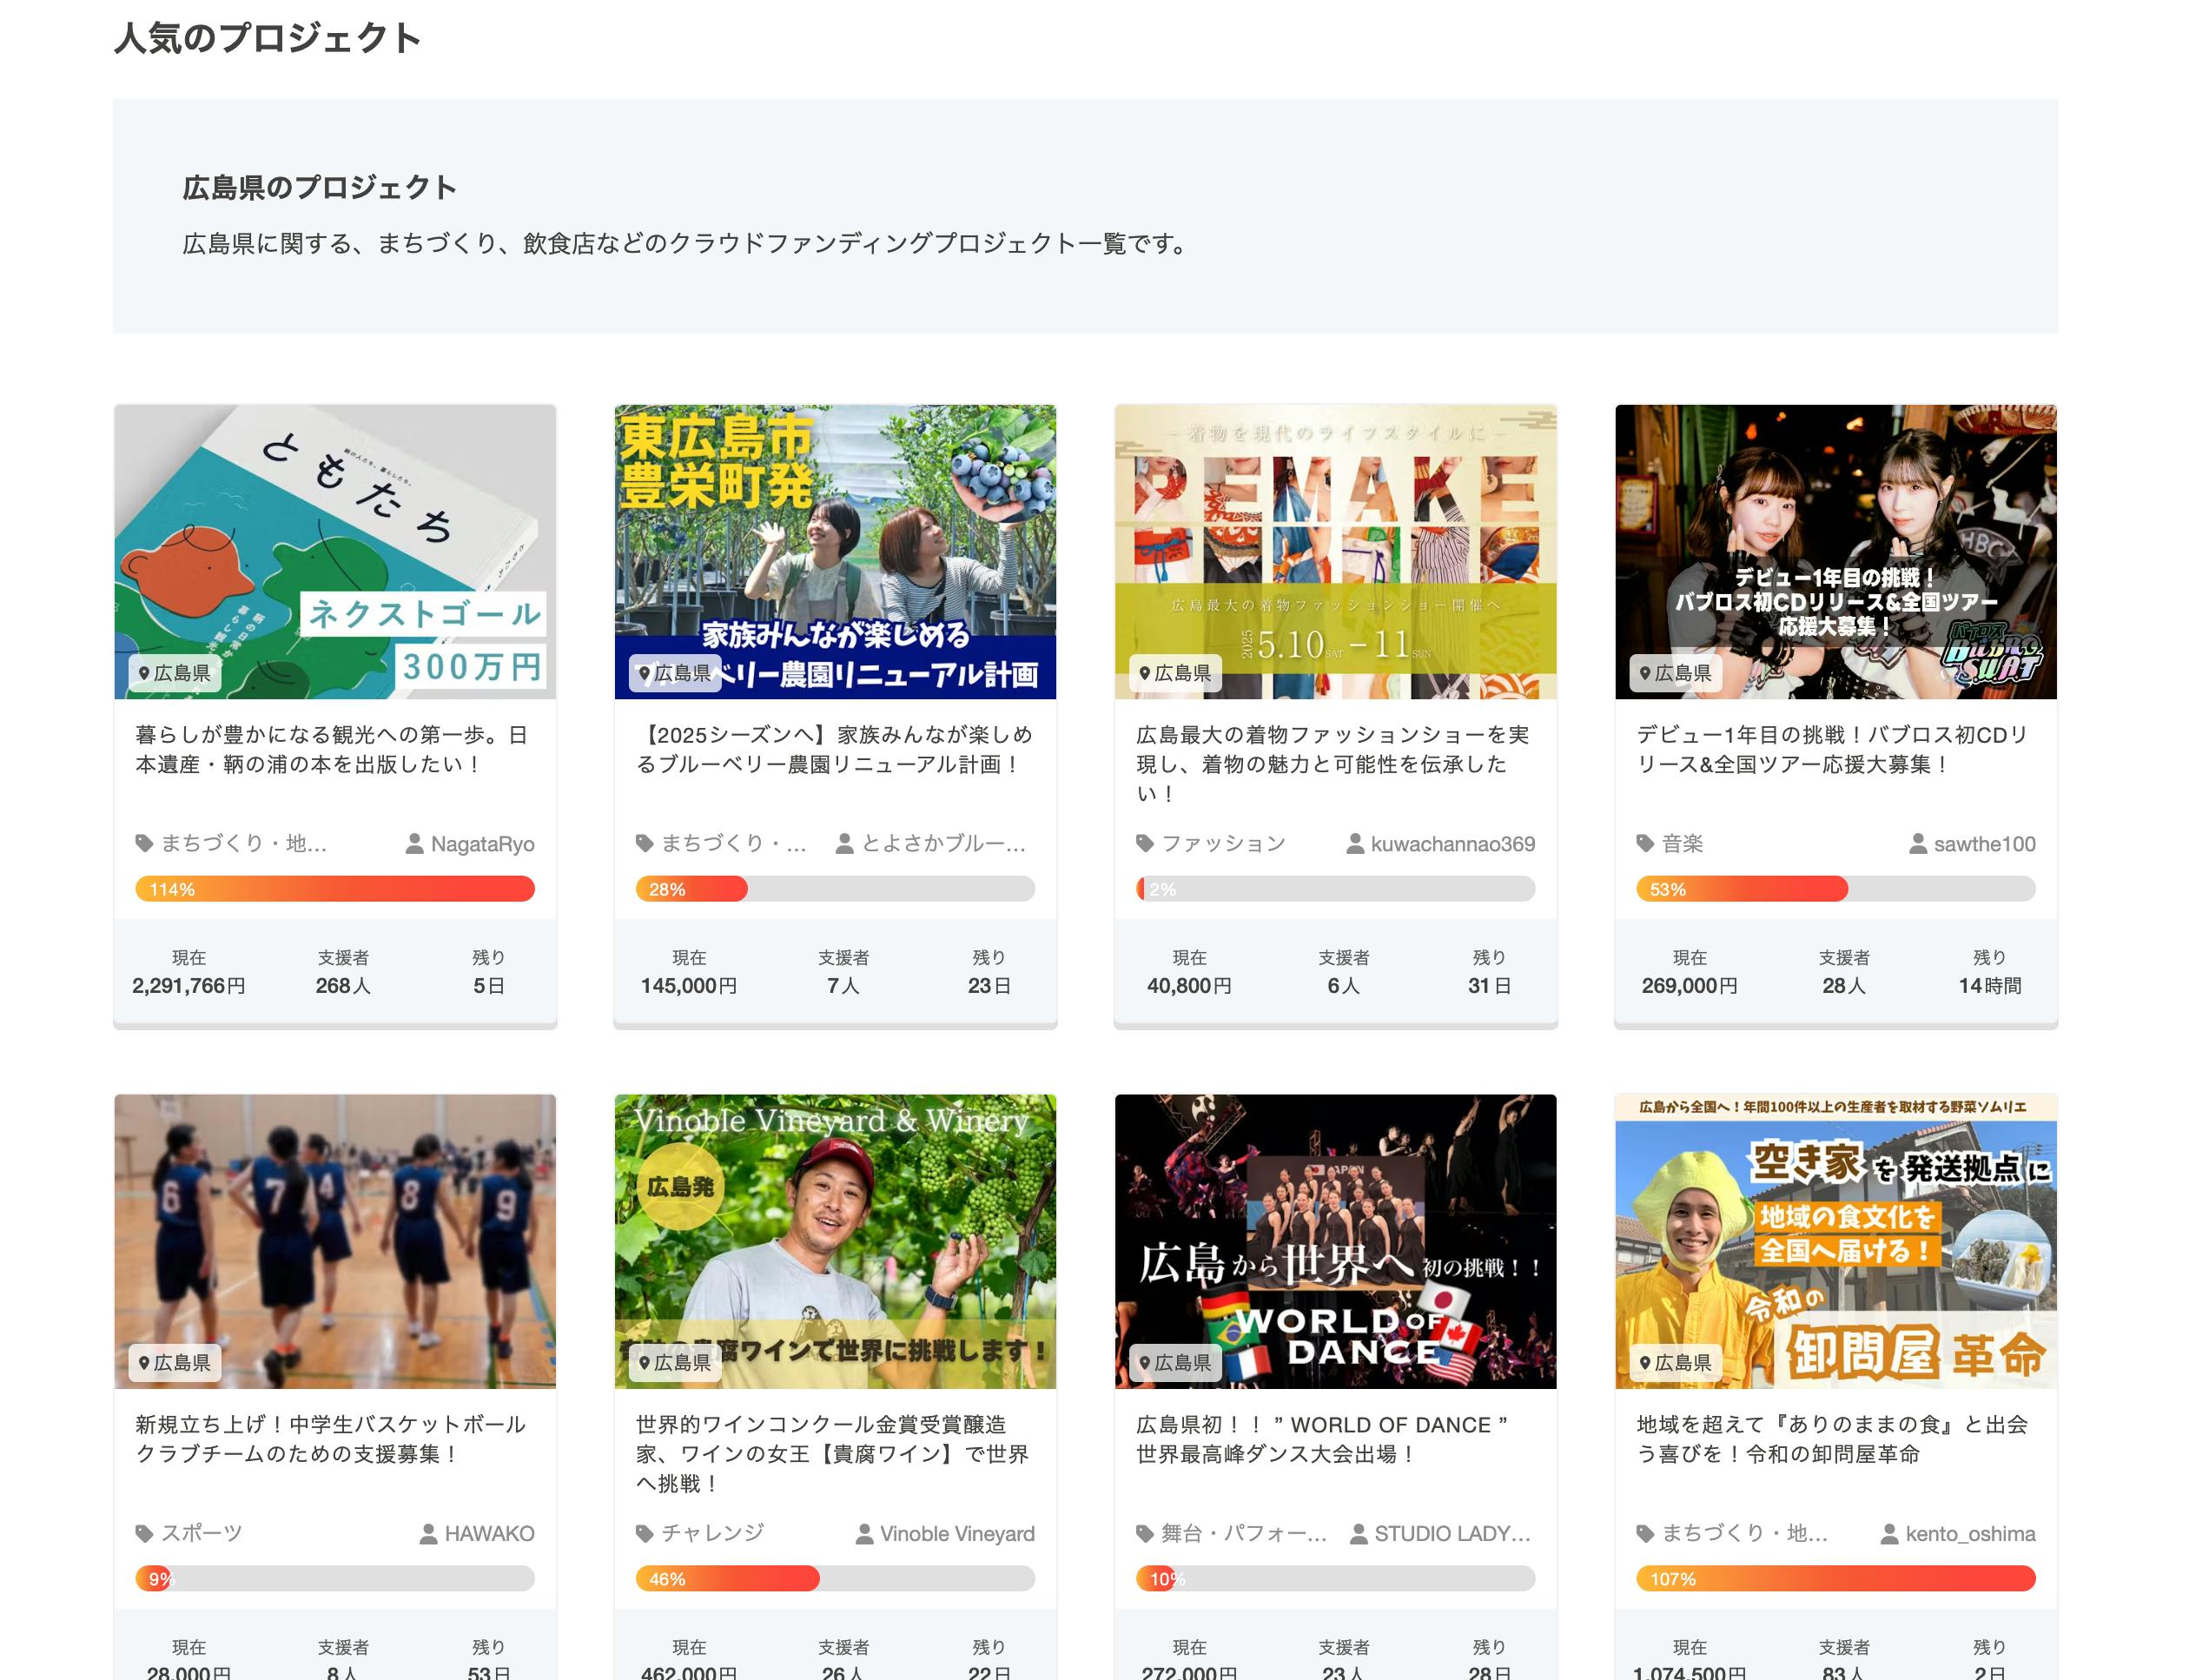The height and width of the screenshot is (1680, 2189).
Task: Click the 広島県 location badge on the basketball photo
Action: pyautogui.click(x=174, y=1363)
